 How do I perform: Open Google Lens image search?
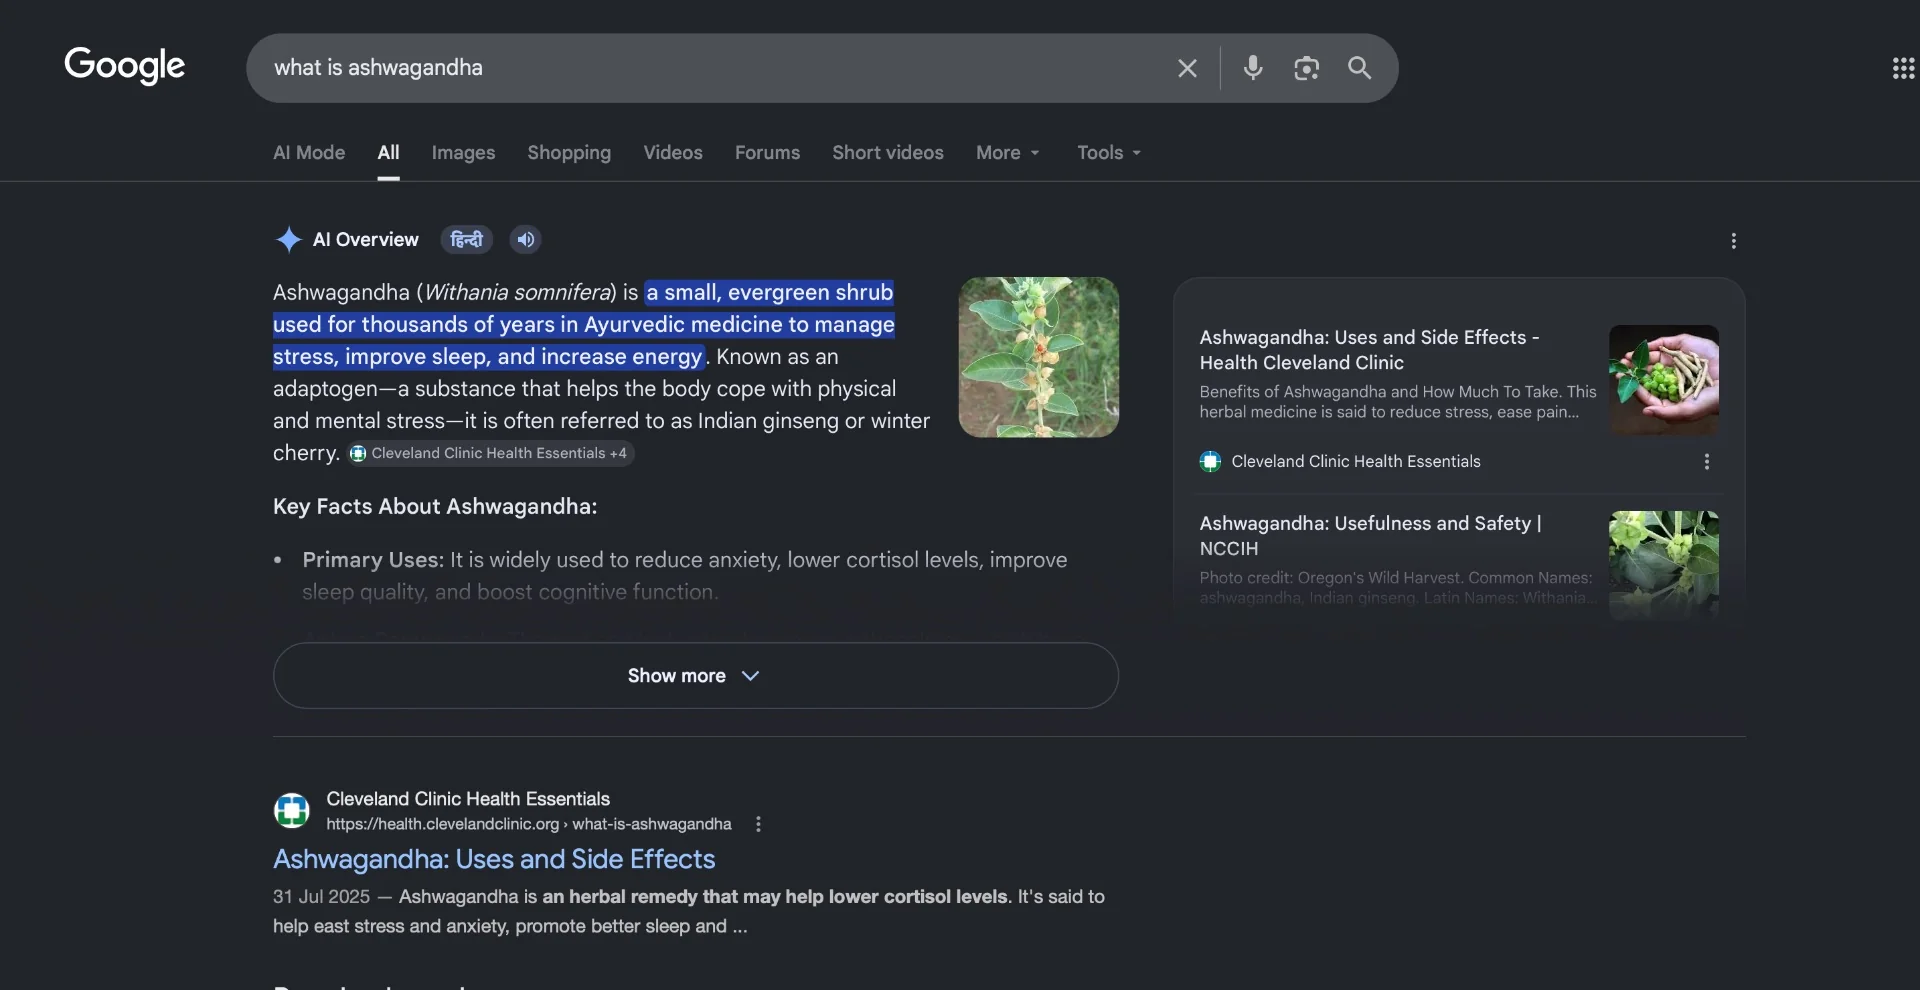(x=1306, y=68)
